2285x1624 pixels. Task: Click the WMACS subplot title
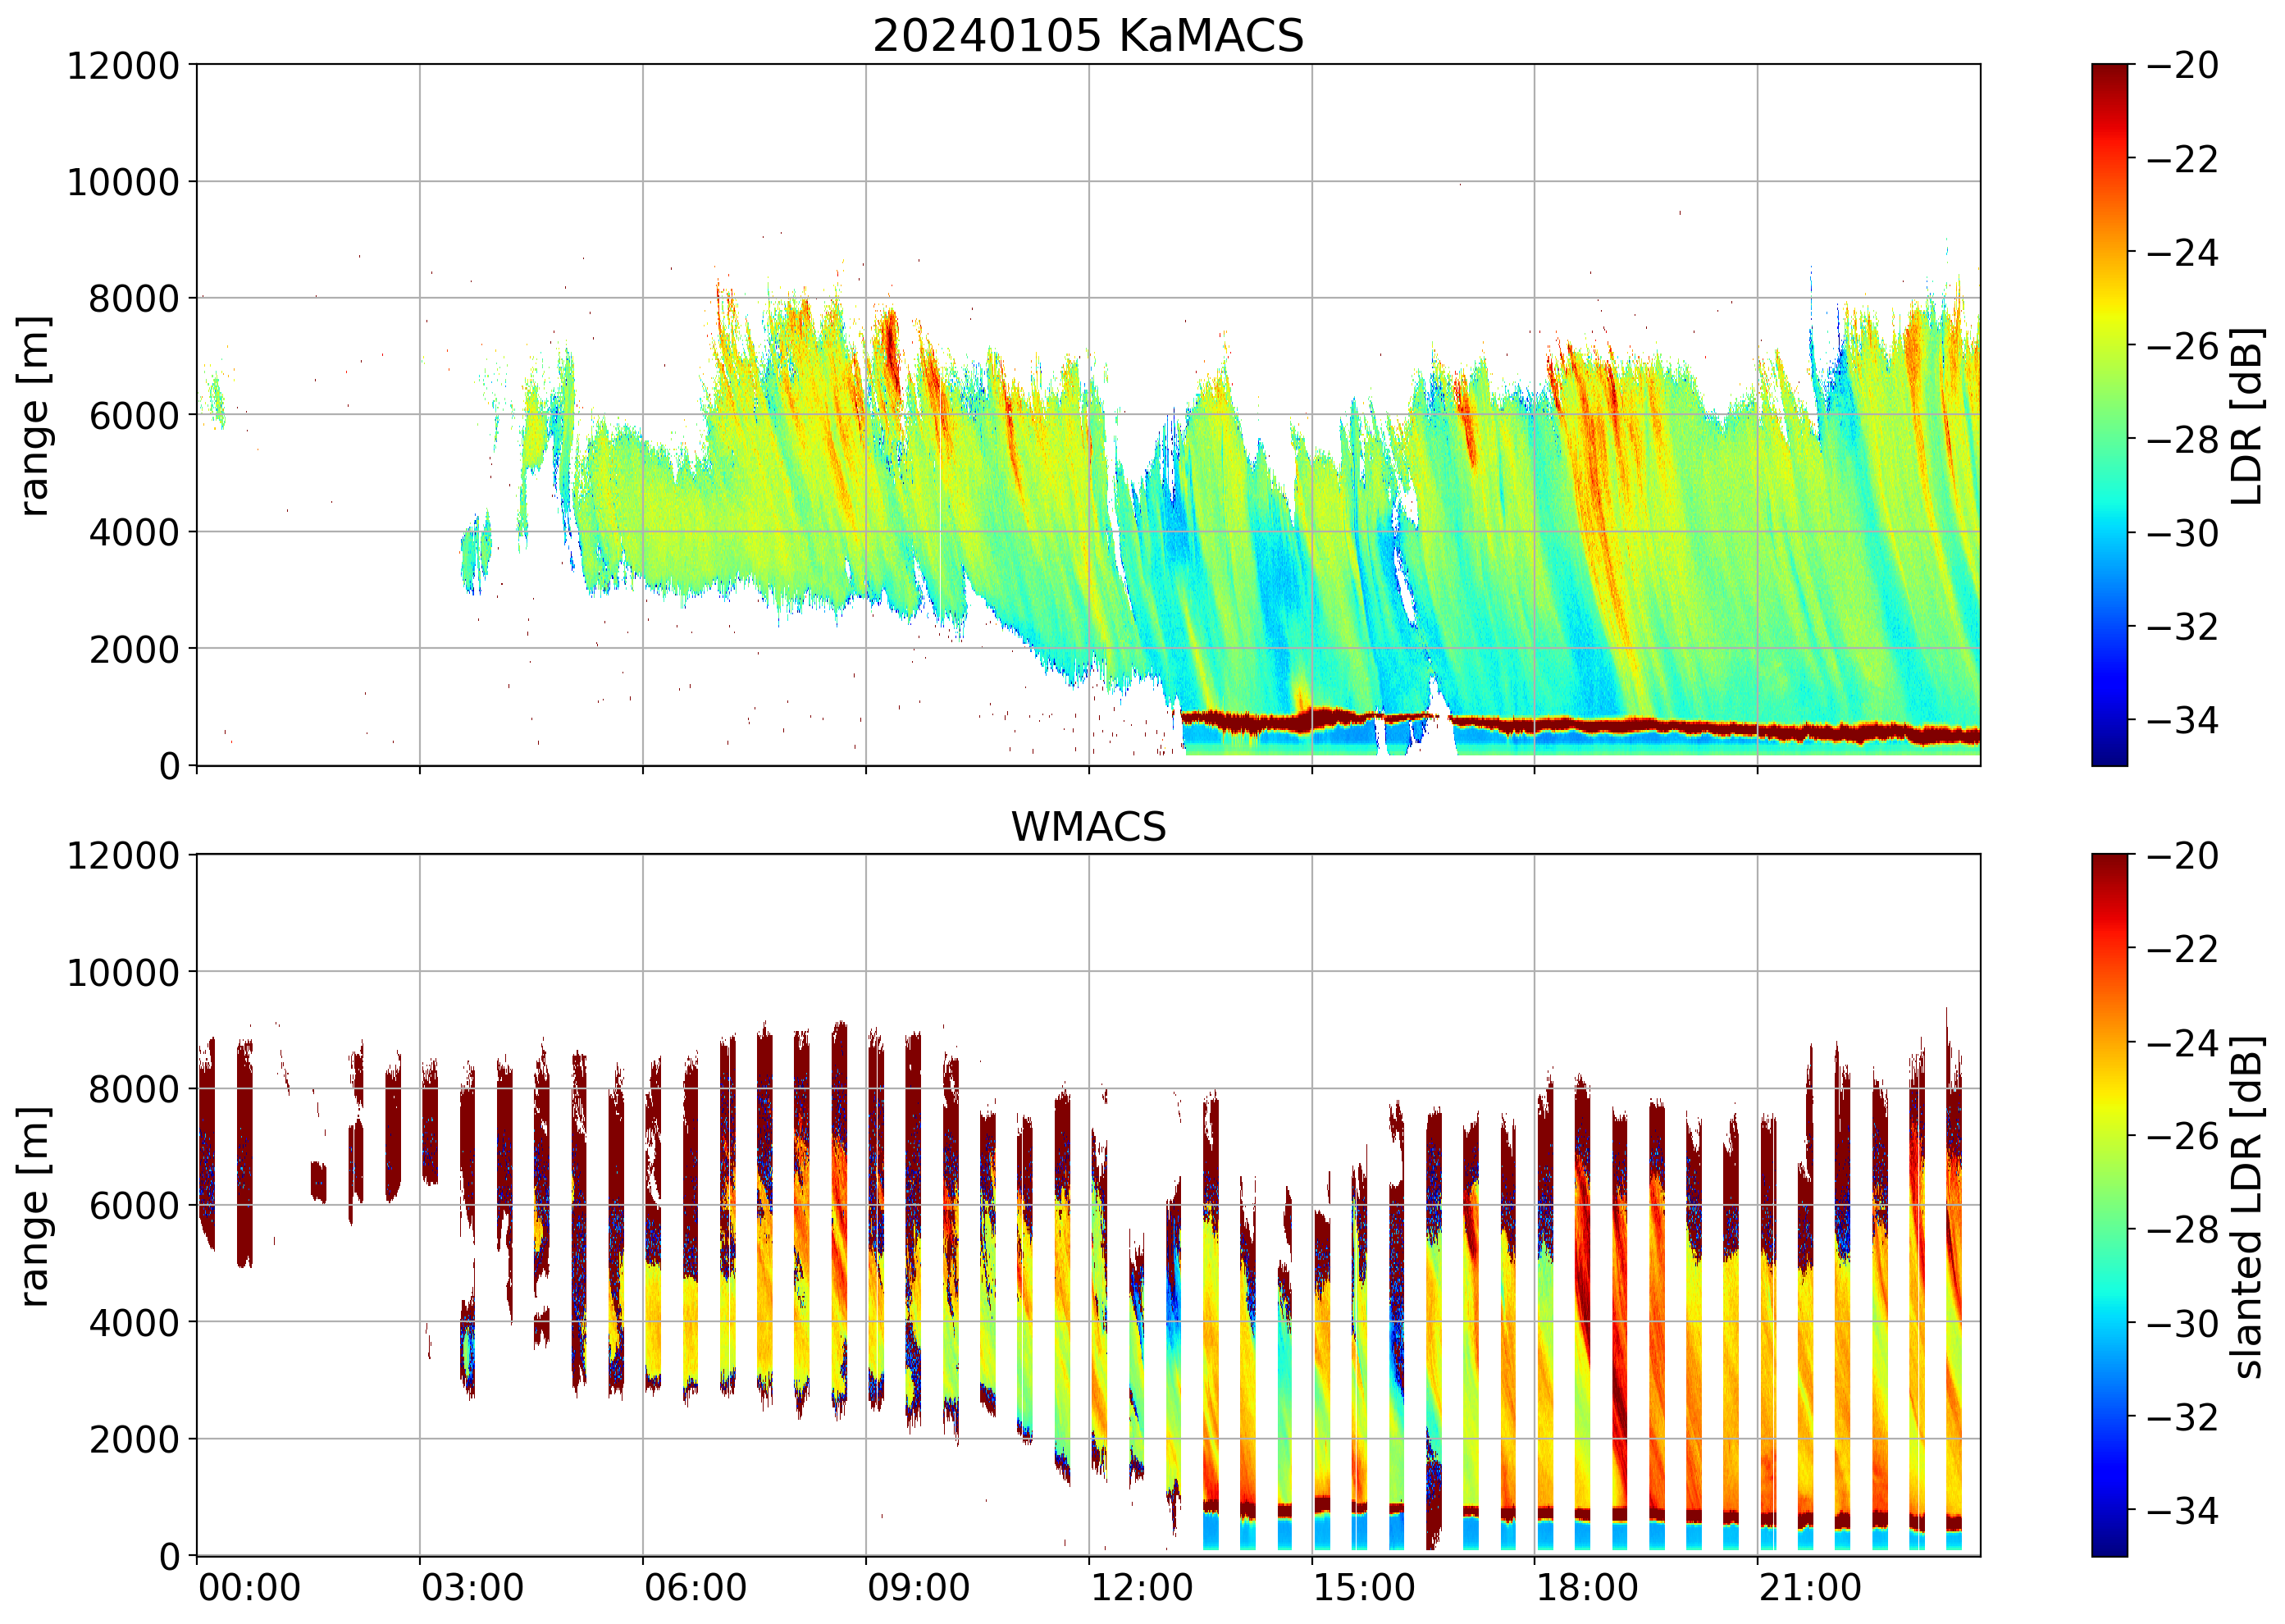tap(1088, 827)
